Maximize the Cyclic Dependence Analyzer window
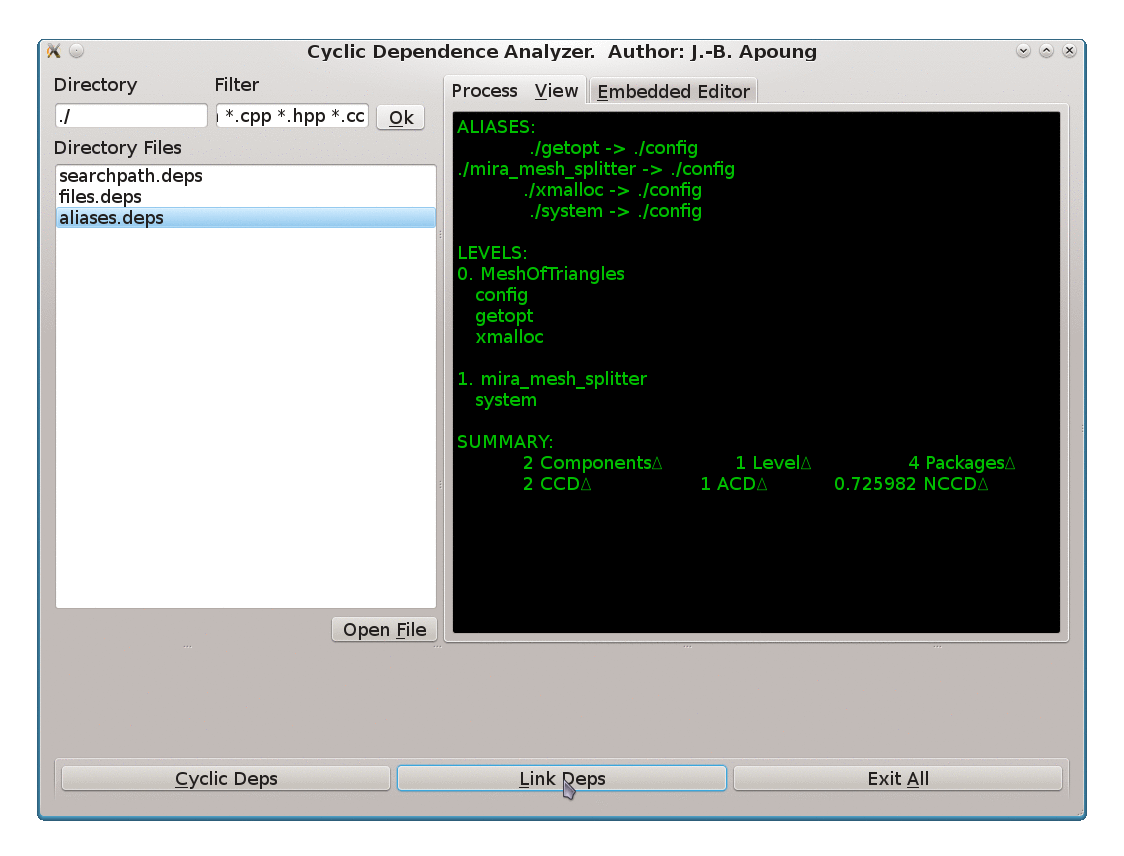 pos(1046,50)
